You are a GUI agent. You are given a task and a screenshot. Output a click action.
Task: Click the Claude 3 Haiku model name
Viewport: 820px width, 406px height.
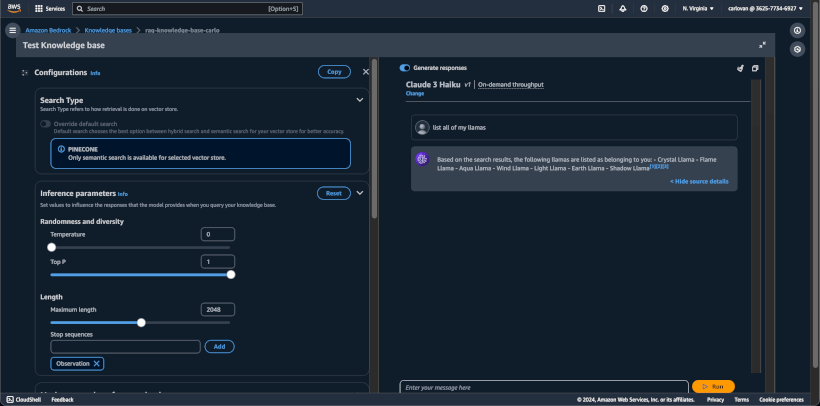(x=433, y=84)
